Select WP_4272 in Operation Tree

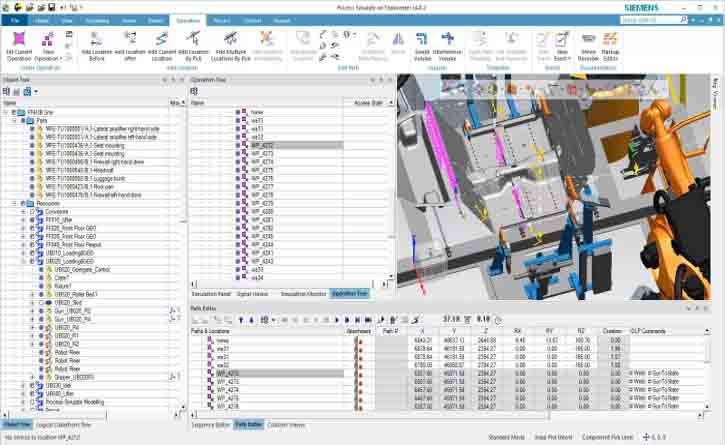coord(262,145)
